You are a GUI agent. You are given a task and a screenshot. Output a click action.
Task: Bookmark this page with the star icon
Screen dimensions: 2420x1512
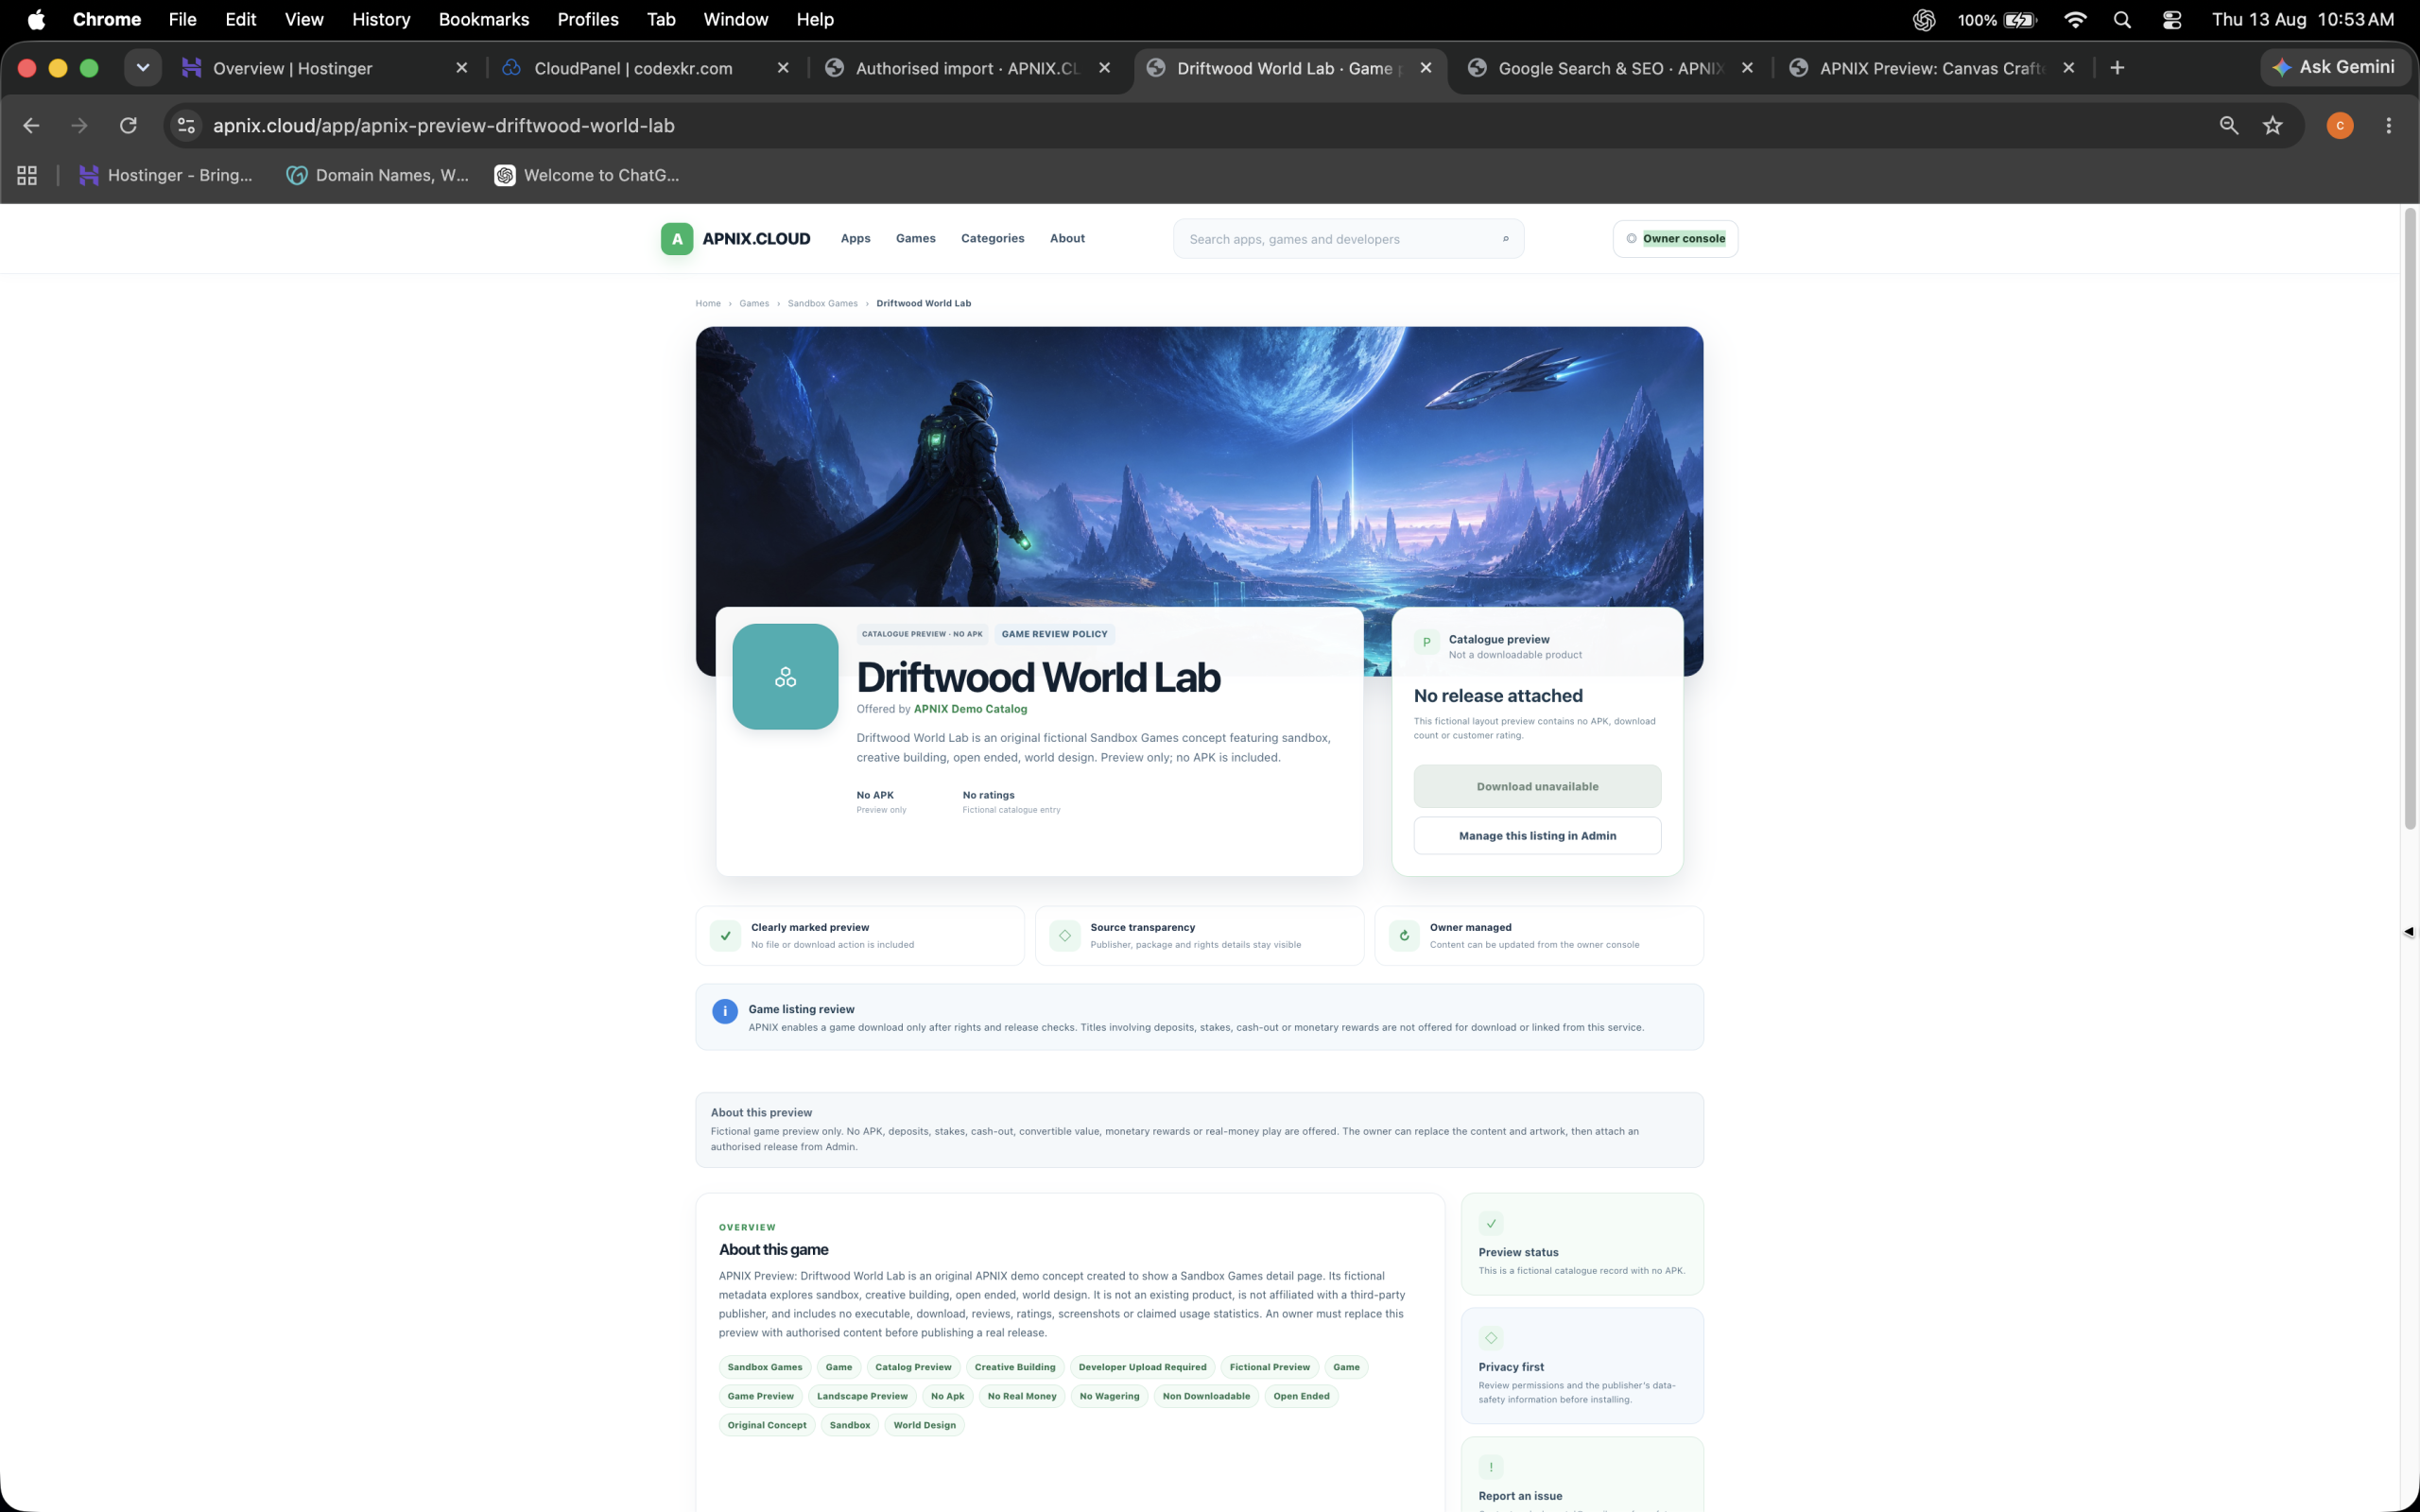(2273, 125)
